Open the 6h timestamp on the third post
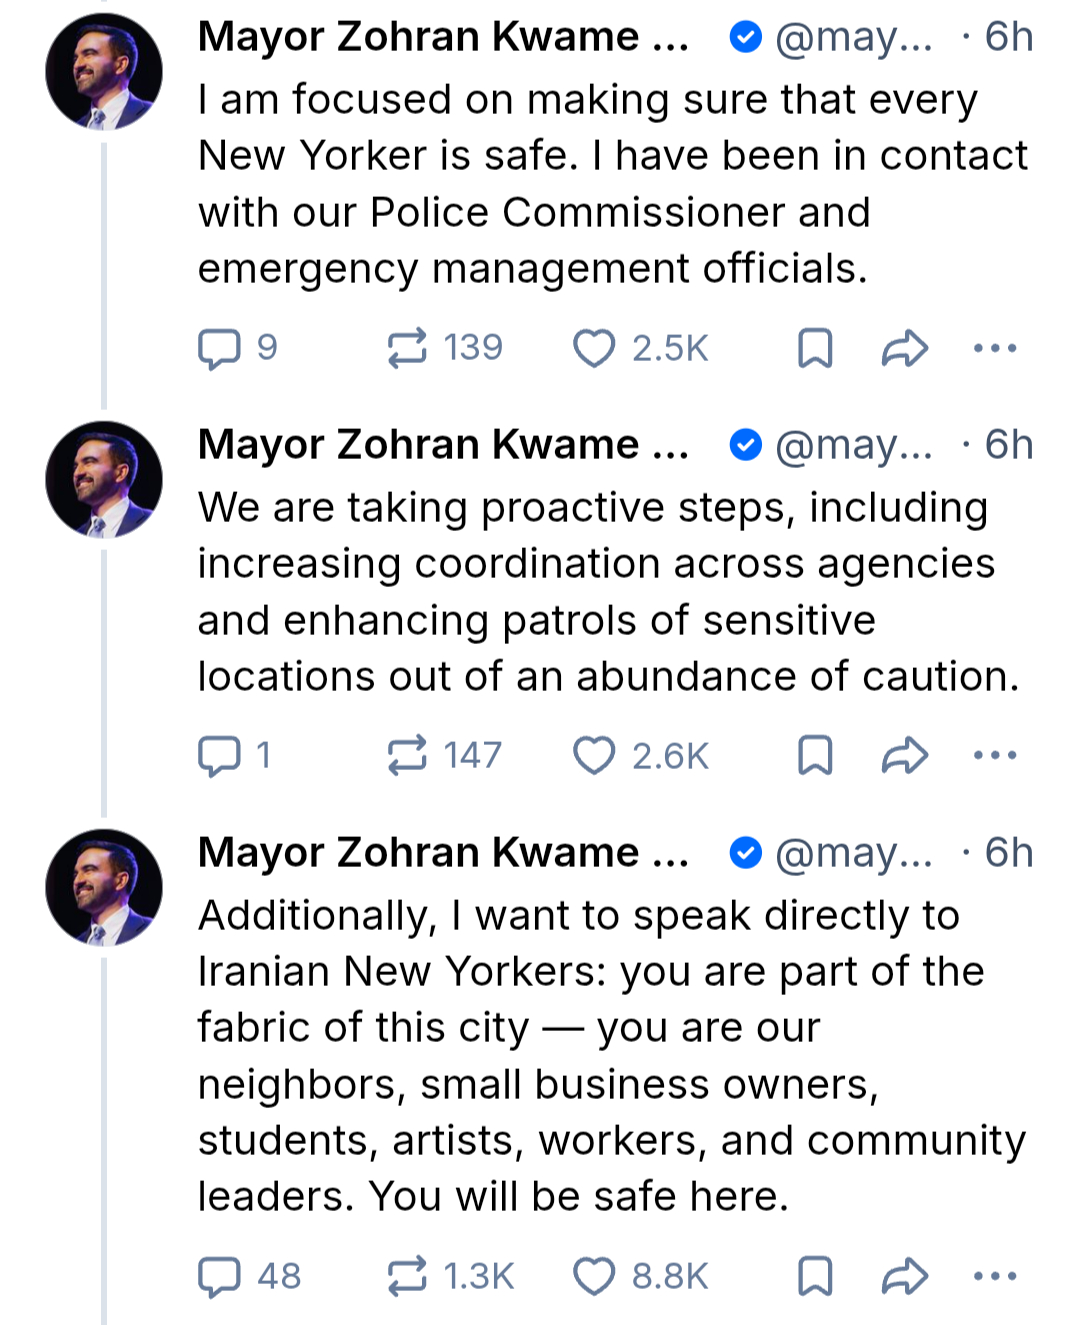This screenshot has width=1080, height=1325. (x=1008, y=853)
